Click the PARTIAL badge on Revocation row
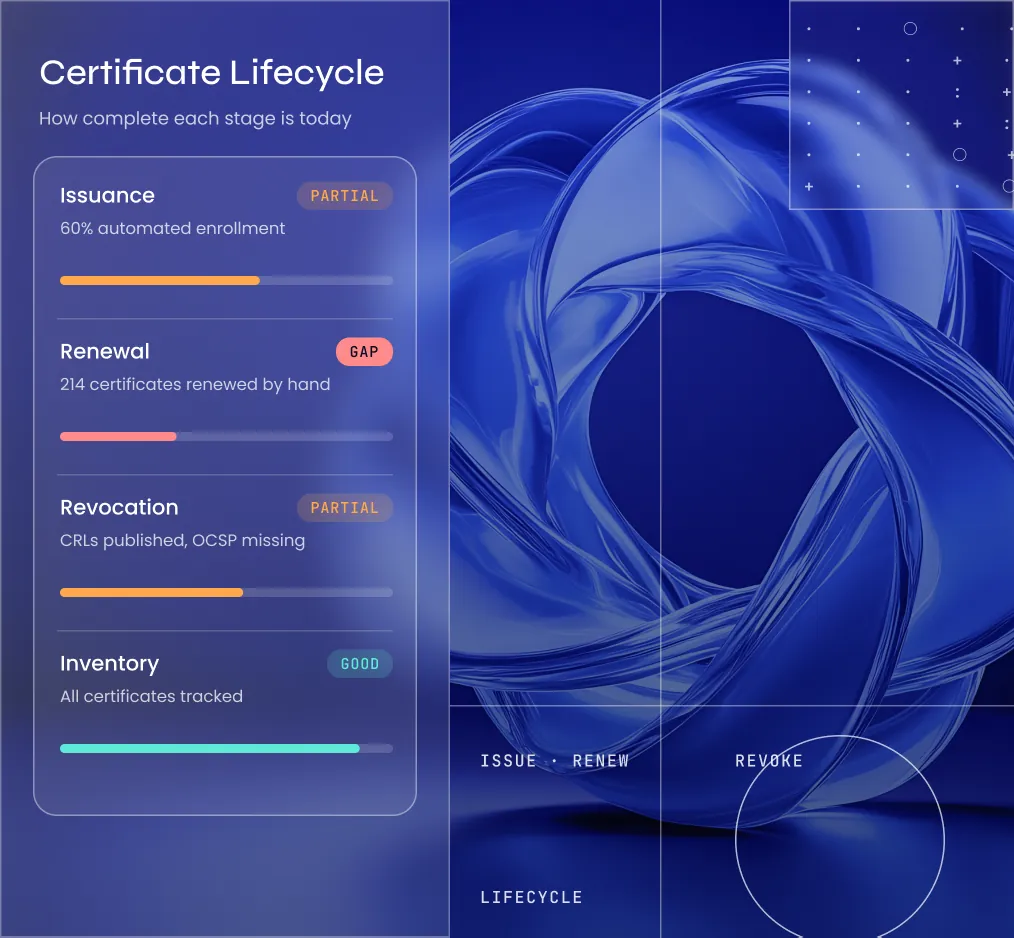Viewport: 1014px width, 938px height. tap(345, 508)
